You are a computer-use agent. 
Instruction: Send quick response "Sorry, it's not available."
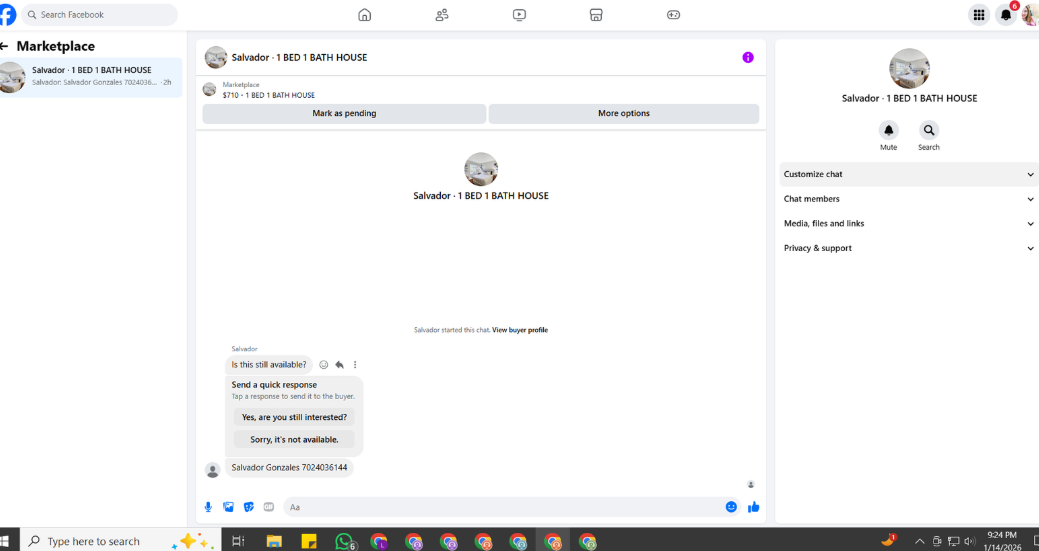tap(294, 440)
